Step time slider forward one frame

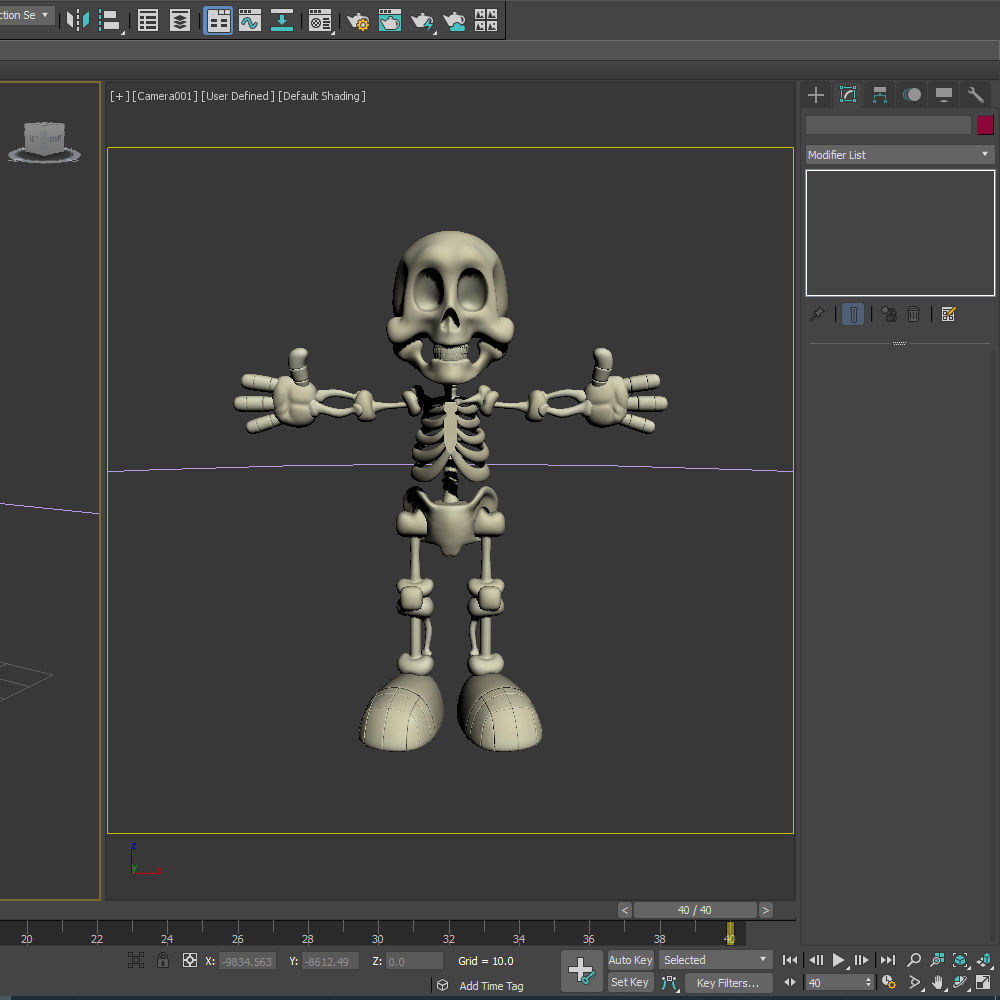click(766, 910)
